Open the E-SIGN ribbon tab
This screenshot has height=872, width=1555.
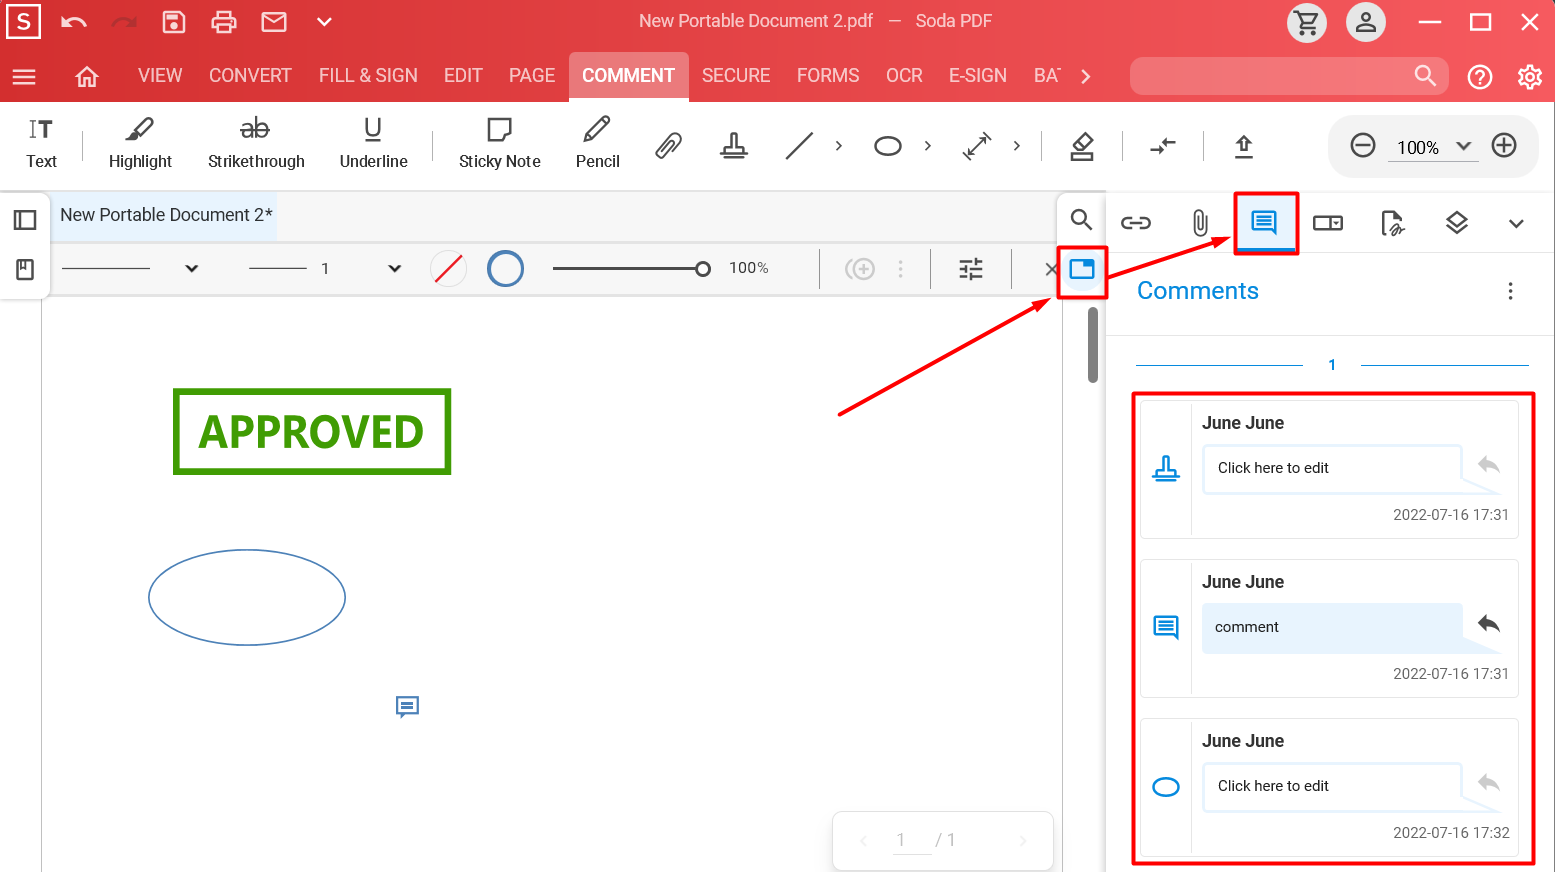[x=978, y=76]
